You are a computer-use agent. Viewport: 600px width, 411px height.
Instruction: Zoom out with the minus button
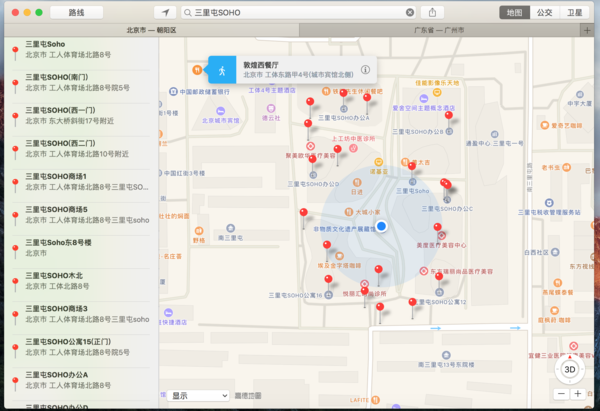[x=561, y=394]
